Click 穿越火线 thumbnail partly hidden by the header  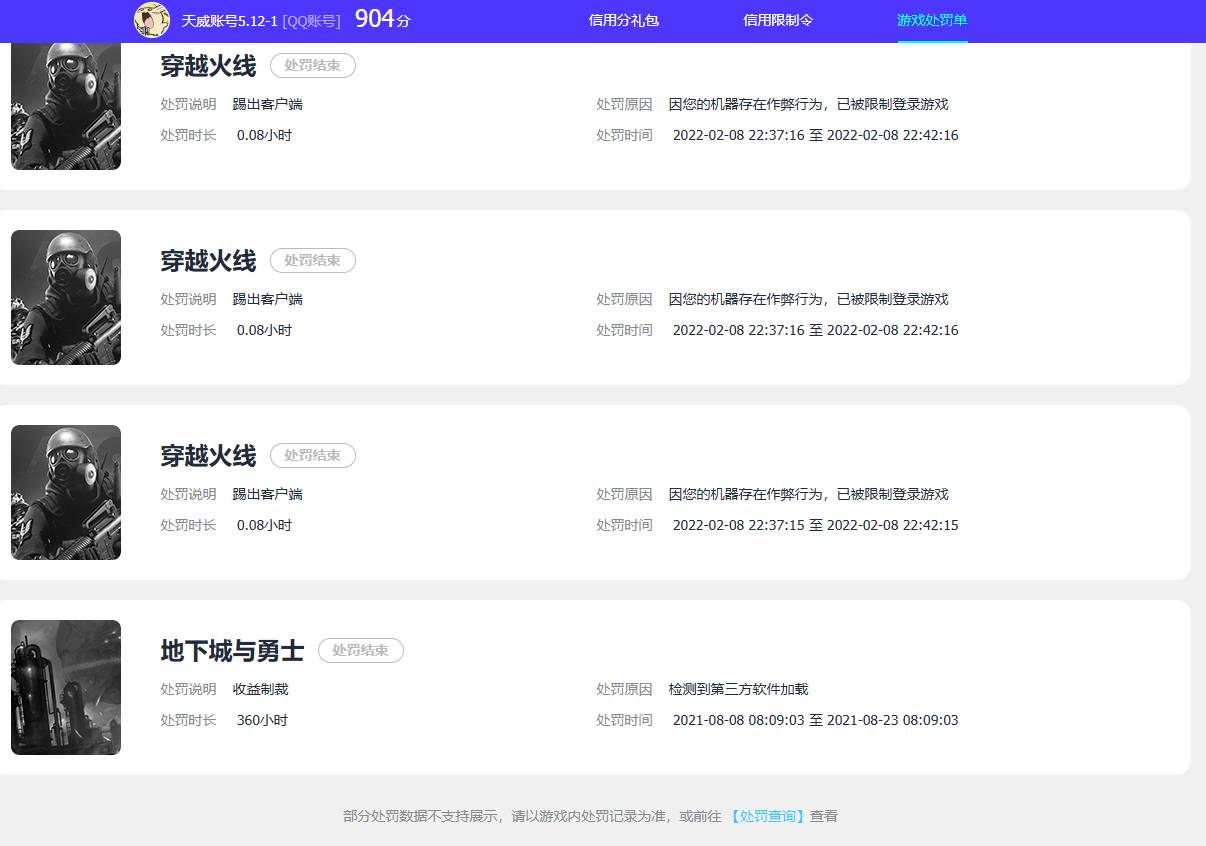tap(66, 107)
